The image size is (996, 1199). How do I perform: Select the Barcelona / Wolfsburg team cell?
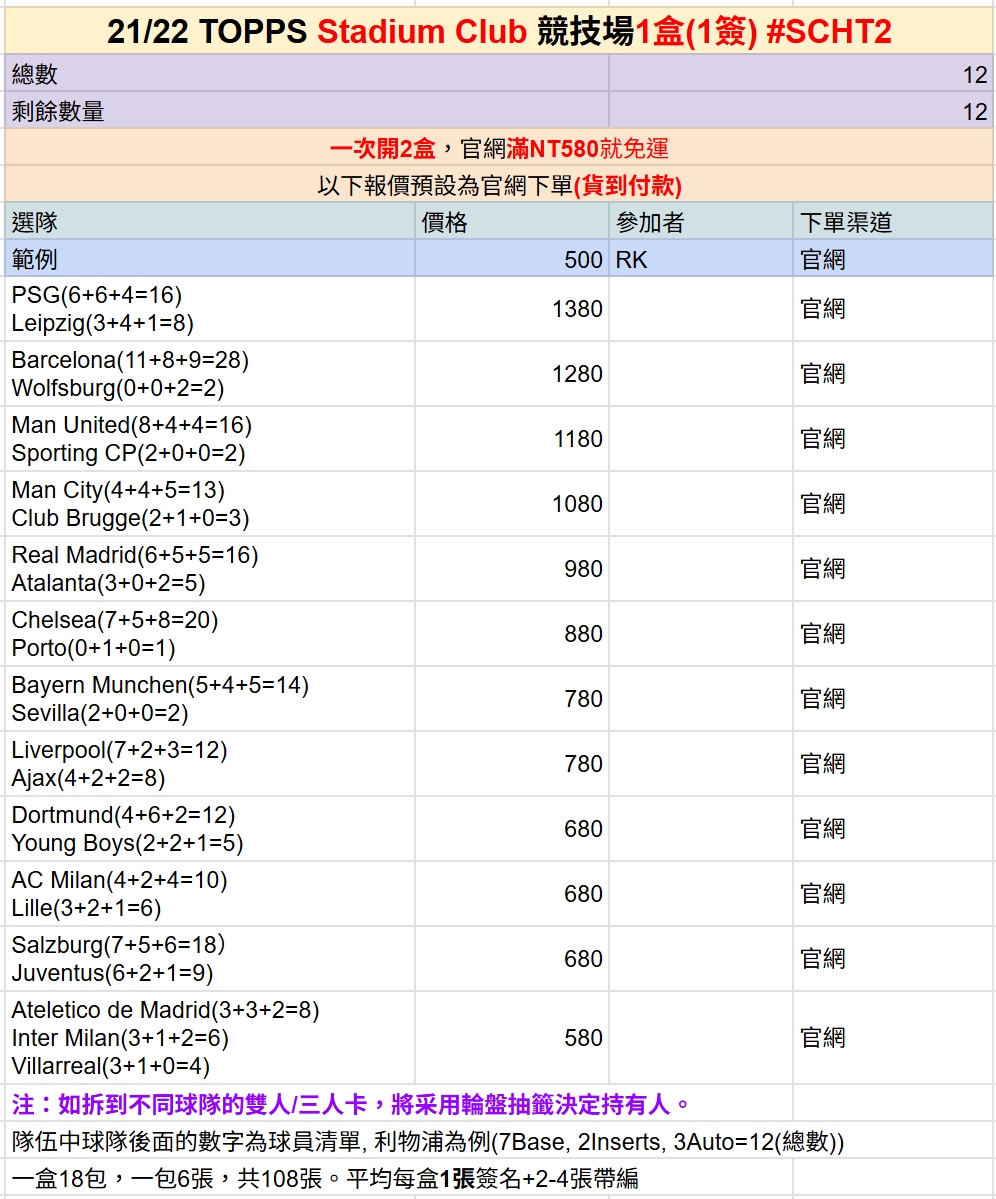click(x=209, y=374)
